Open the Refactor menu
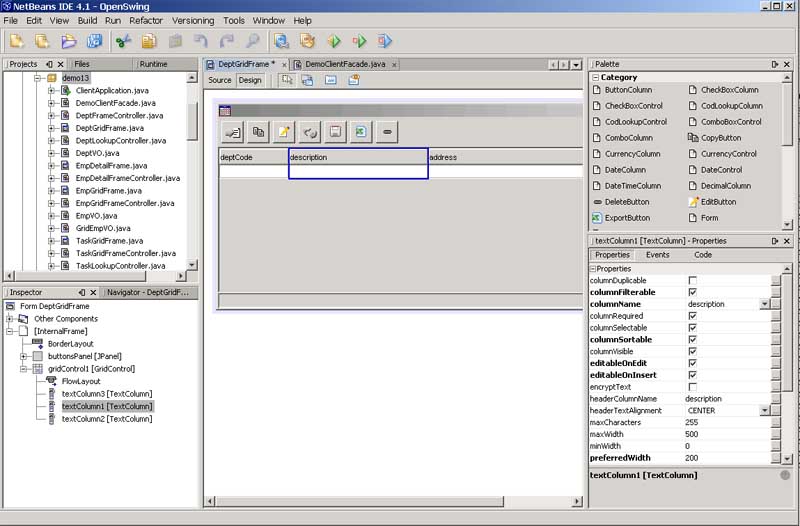Screen dimensions: 800x526 (x=146, y=20)
